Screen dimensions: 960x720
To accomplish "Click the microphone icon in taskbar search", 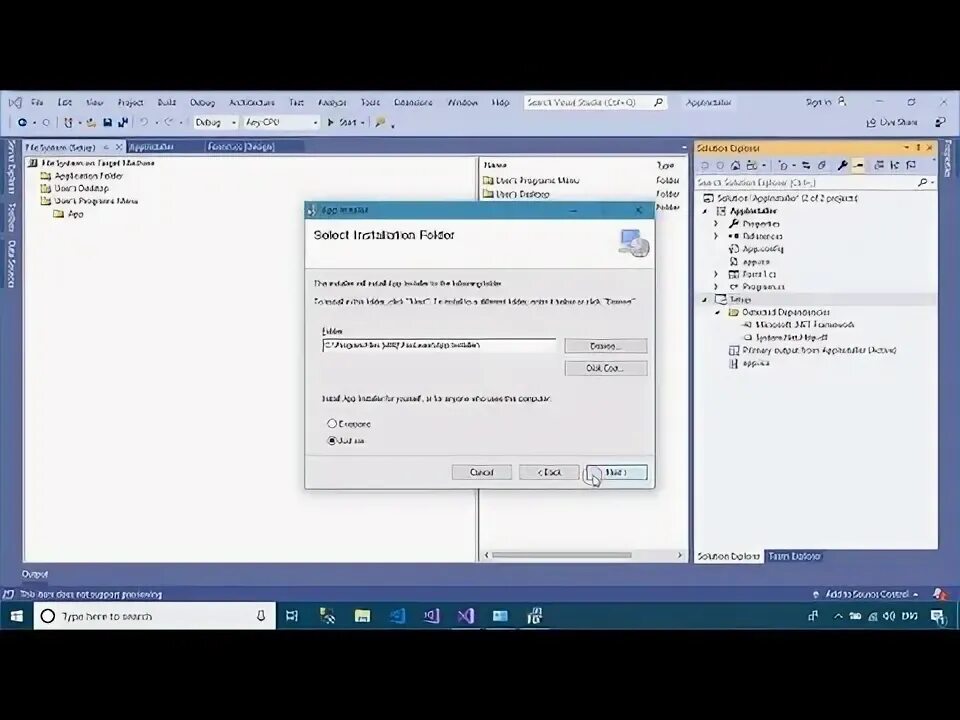I will click(261, 616).
